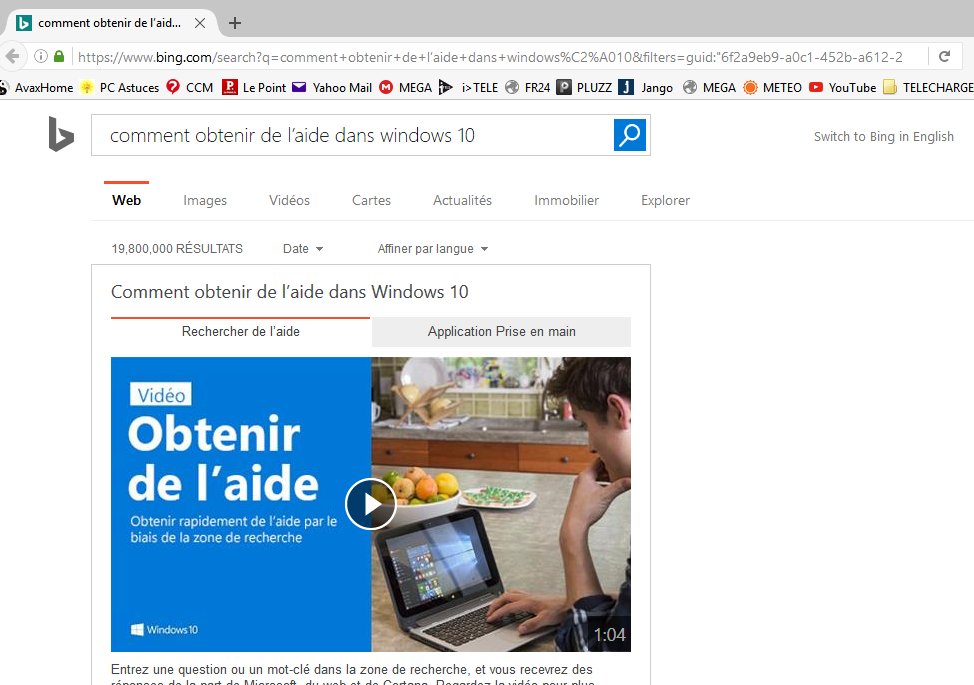Click the 1:04 video duration label

coord(609,635)
